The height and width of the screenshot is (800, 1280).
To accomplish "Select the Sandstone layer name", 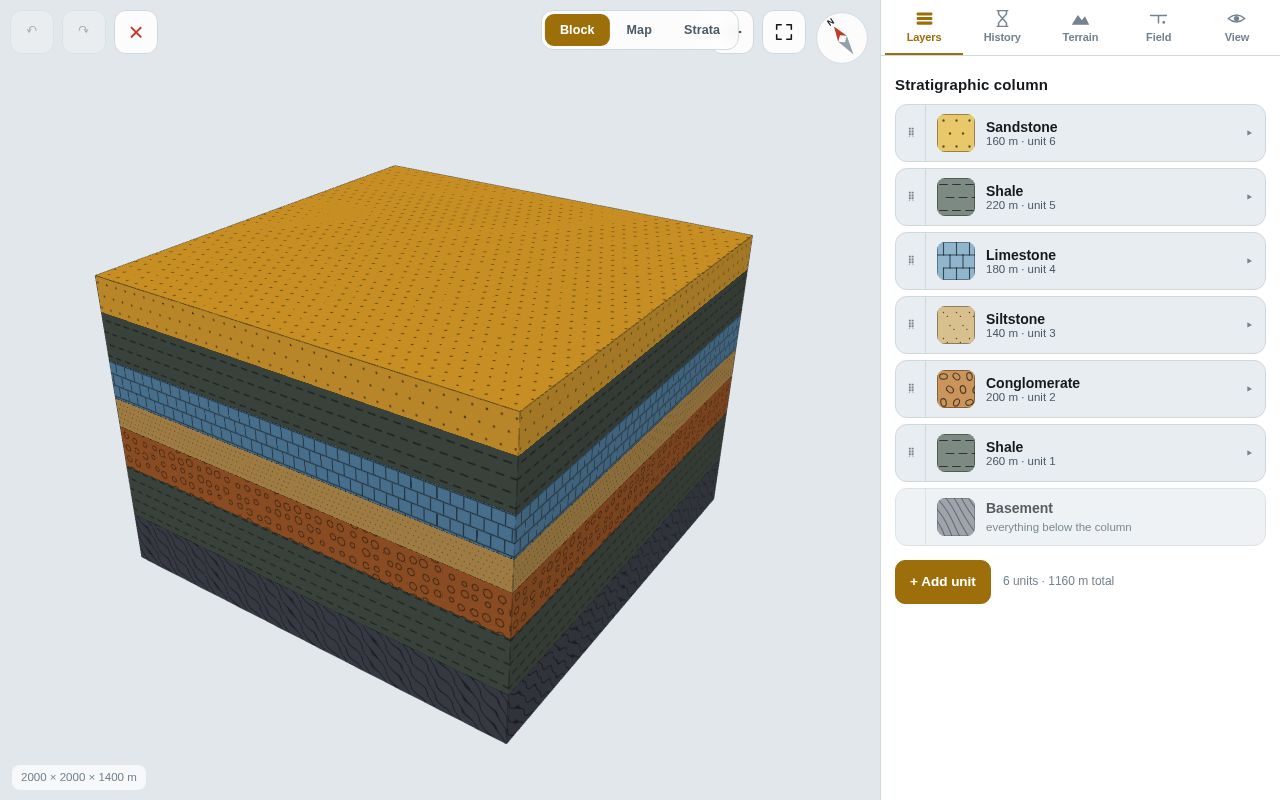I will [x=1021, y=127].
